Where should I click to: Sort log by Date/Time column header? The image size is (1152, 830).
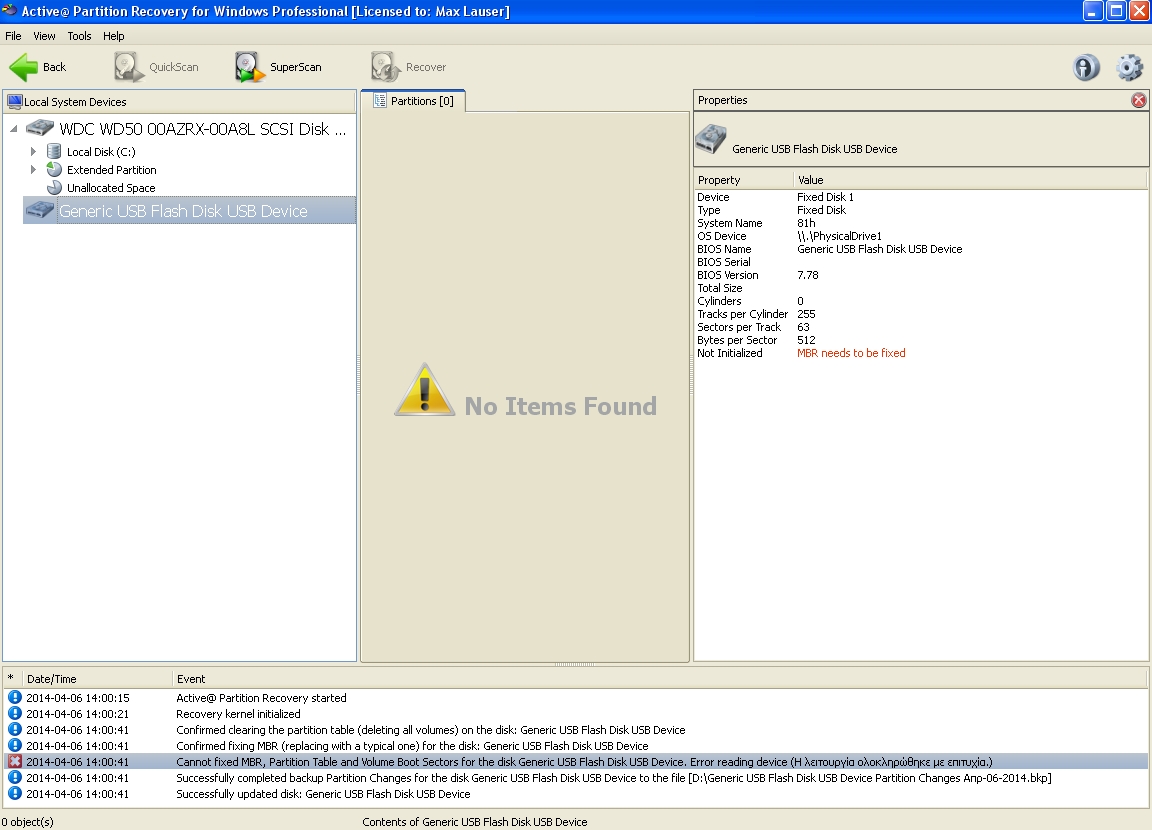[98, 679]
